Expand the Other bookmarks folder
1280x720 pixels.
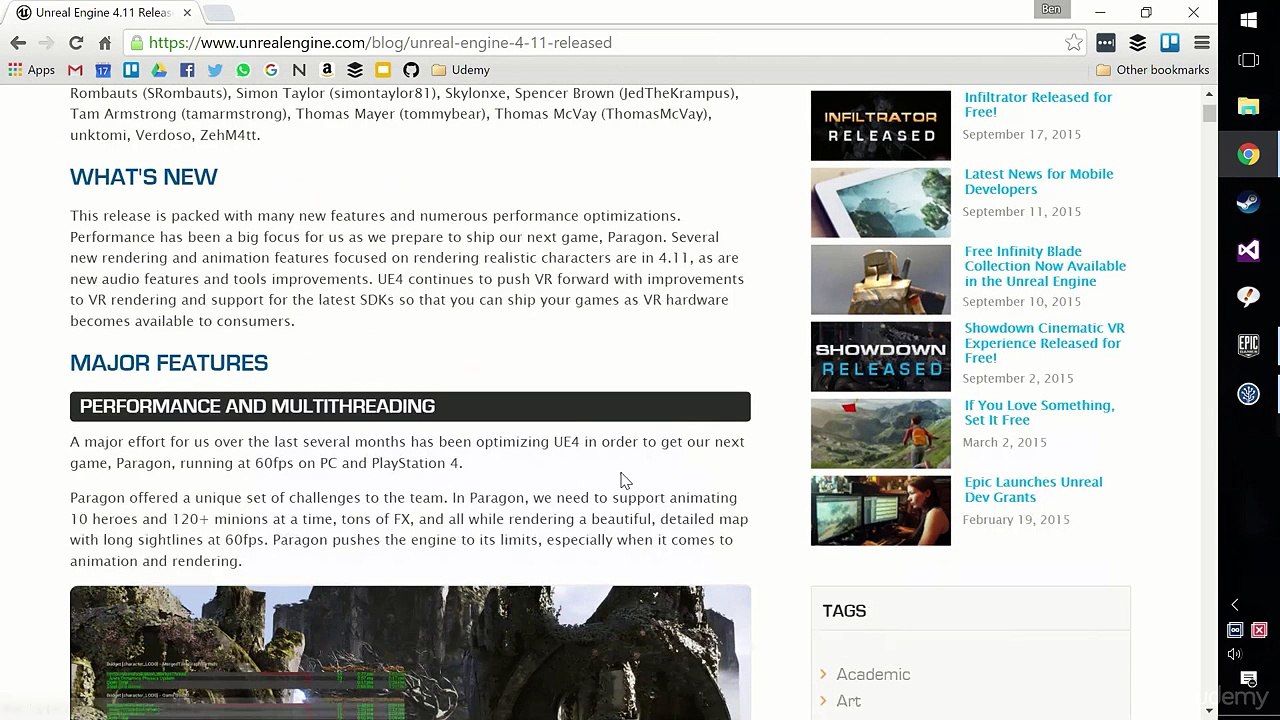(1153, 70)
